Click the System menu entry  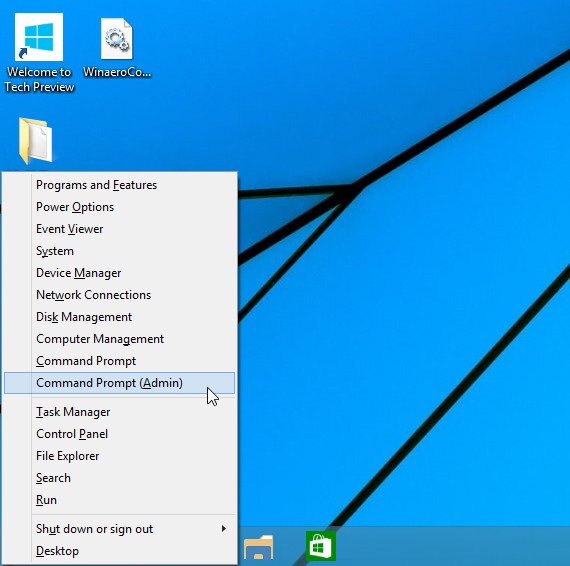click(x=119, y=251)
